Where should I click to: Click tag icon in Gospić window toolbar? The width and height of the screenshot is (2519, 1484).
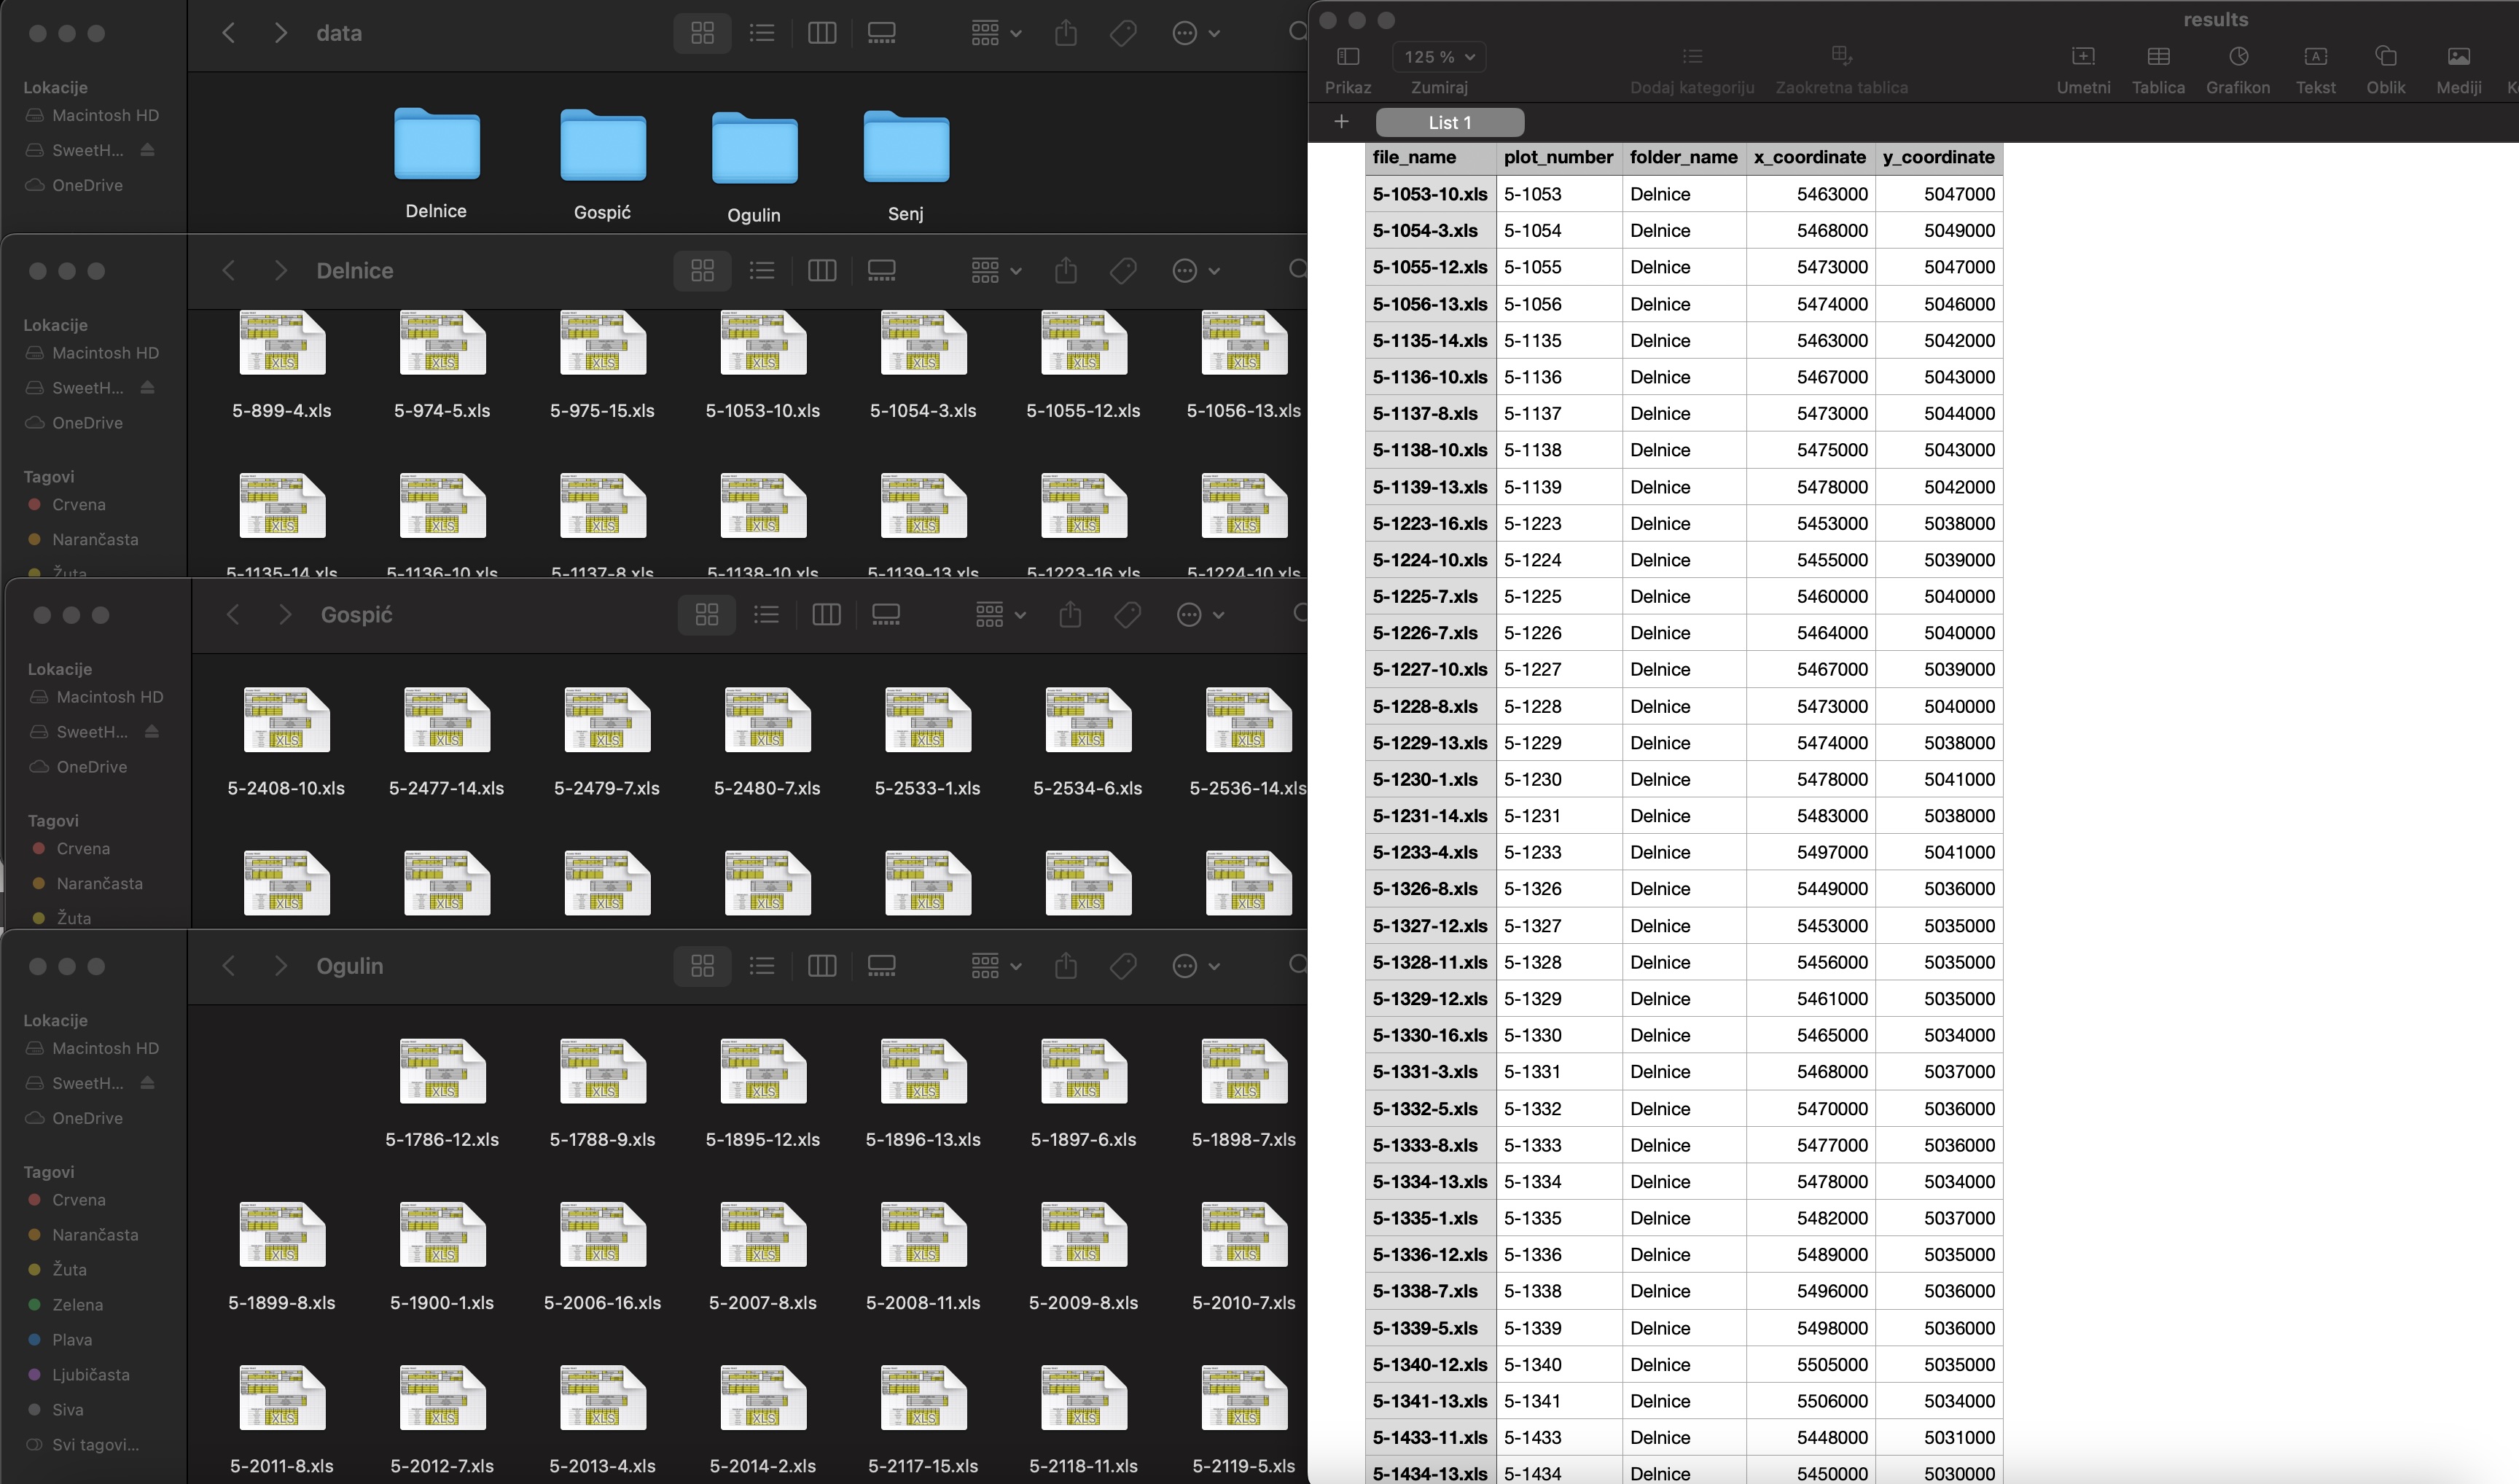(1127, 615)
